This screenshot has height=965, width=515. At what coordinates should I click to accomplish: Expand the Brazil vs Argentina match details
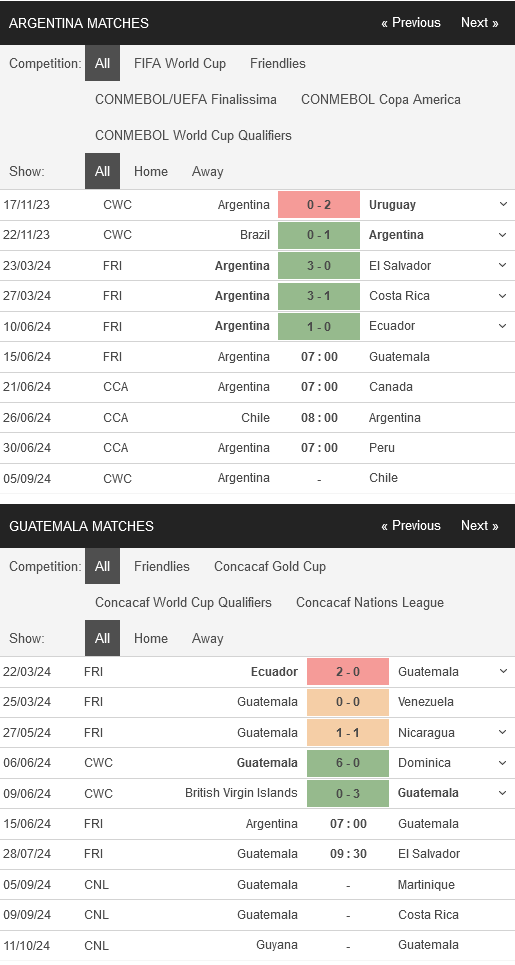pos(503,234)
